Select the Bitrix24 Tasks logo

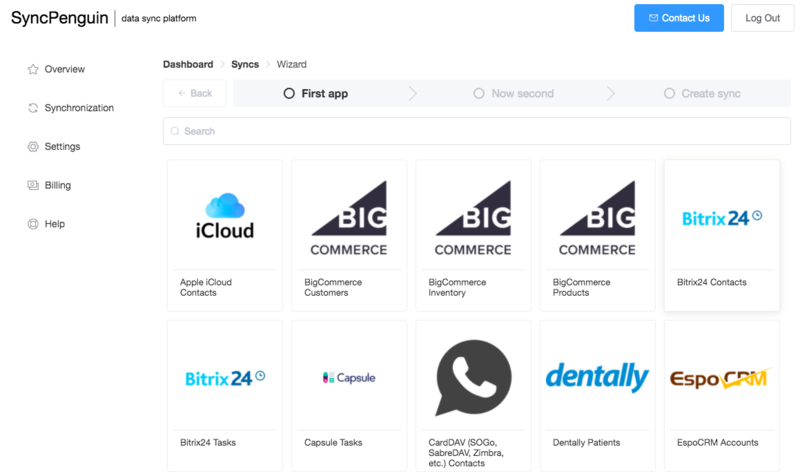pos(225,378)
